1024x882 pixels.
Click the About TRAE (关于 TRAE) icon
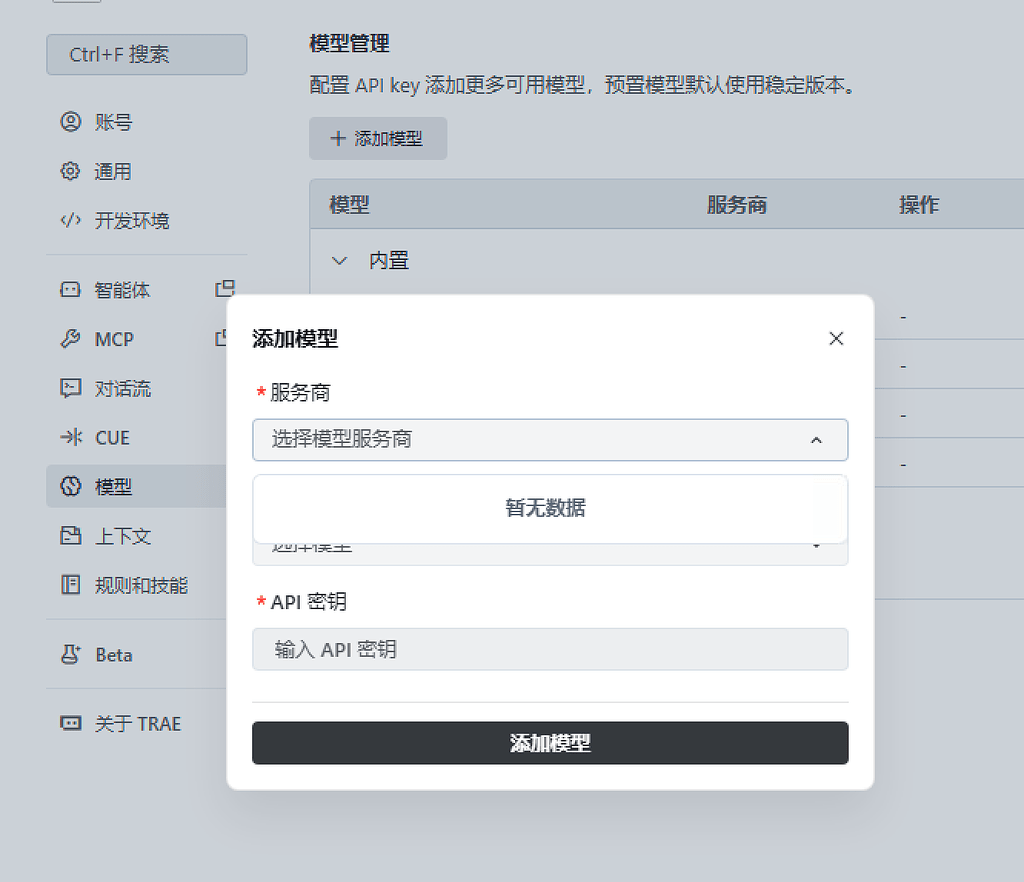click(71, 723)
